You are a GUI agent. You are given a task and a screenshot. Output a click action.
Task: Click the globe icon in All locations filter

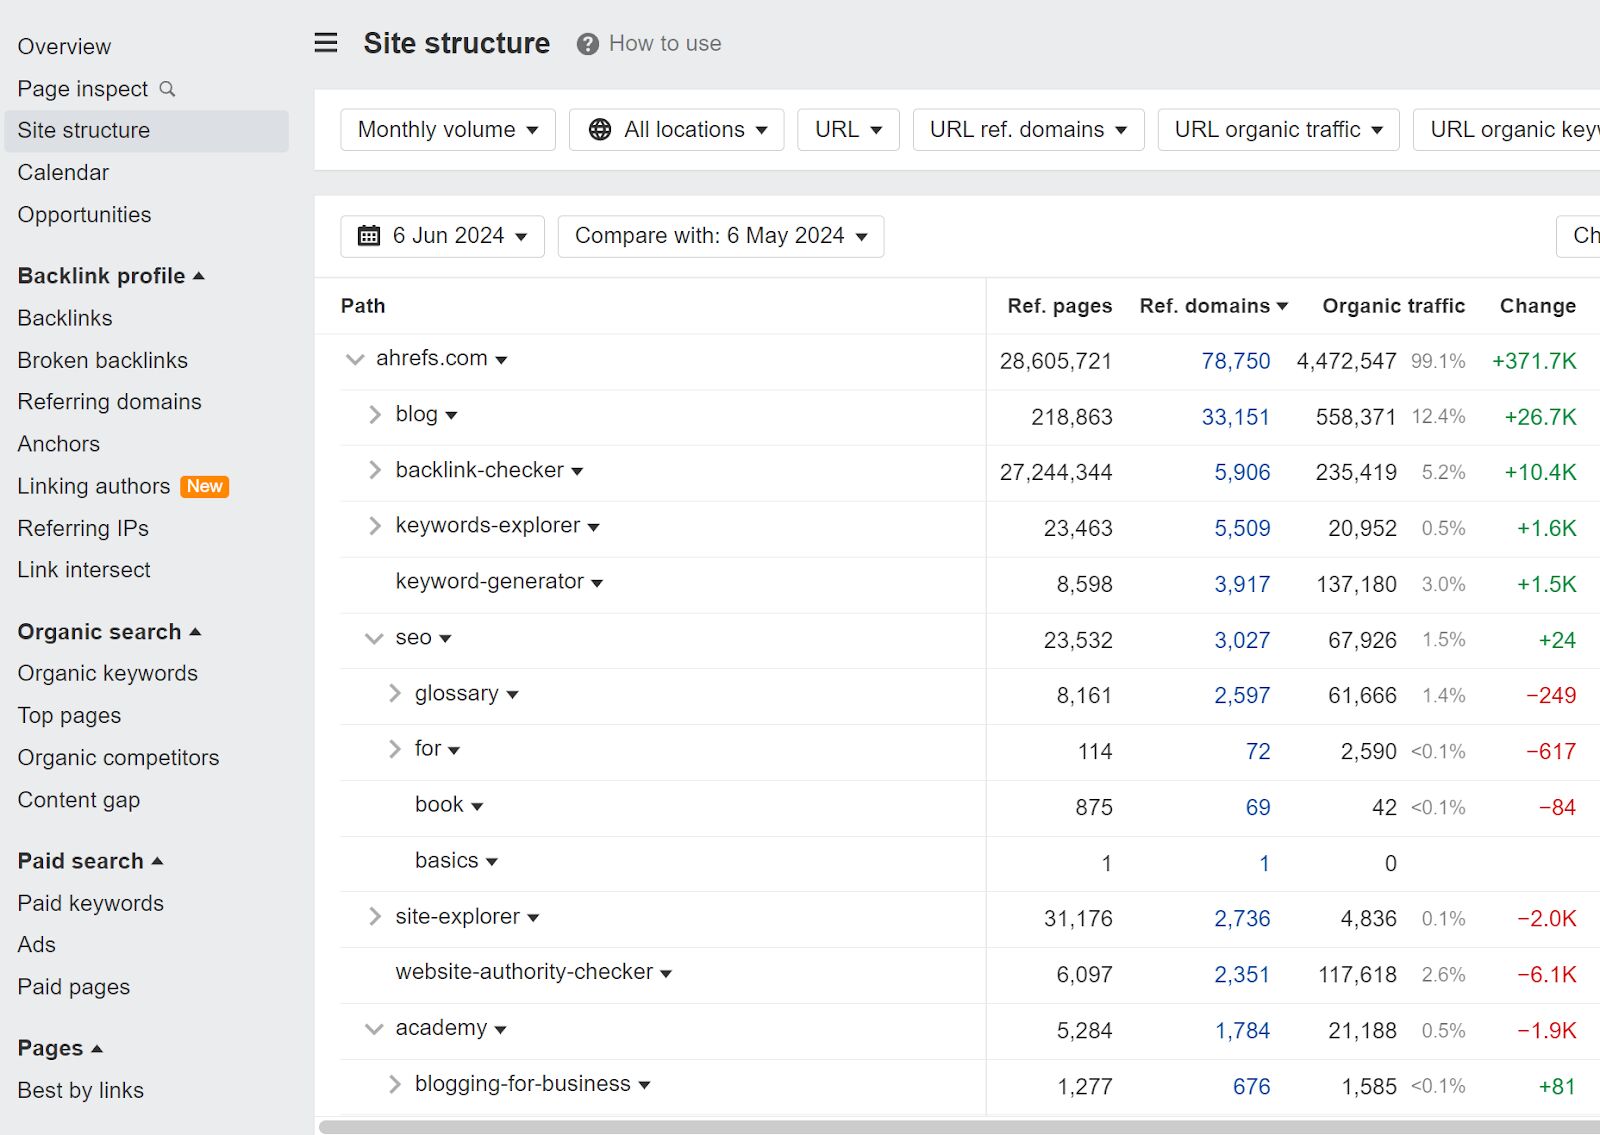599,129
